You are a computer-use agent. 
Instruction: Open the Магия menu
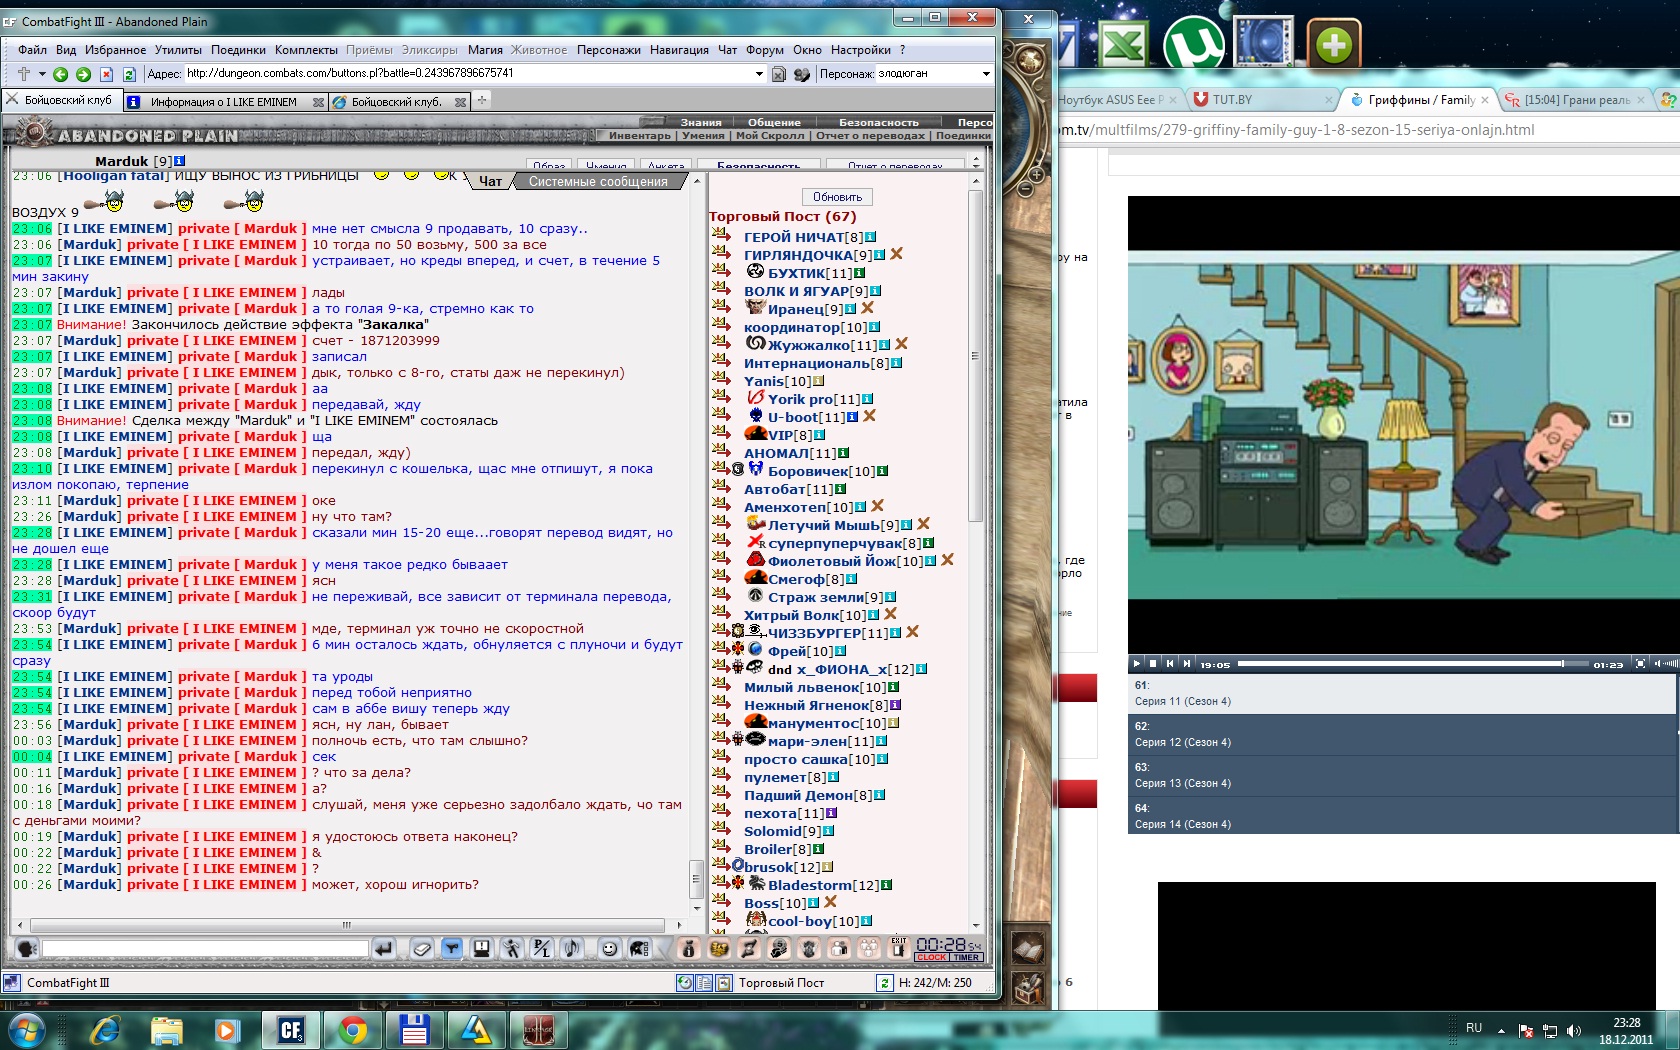485,50
